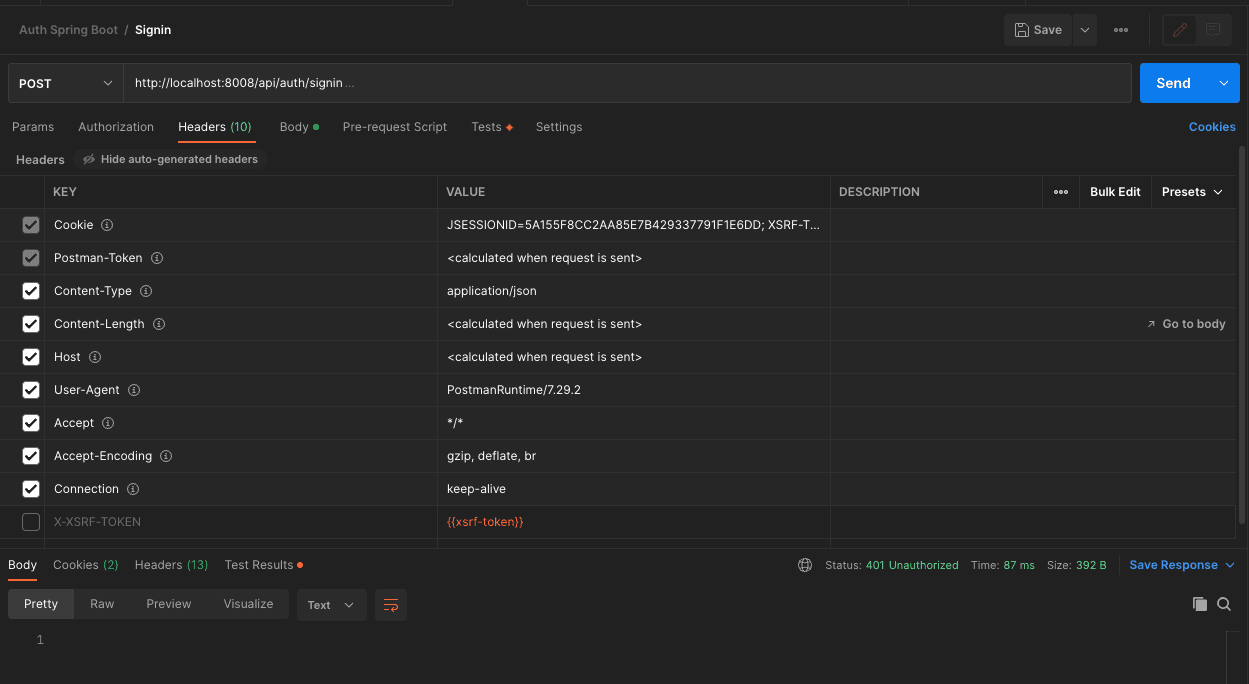
Task: Open the request more actions ••• menu
Action: pos(1121,30)
